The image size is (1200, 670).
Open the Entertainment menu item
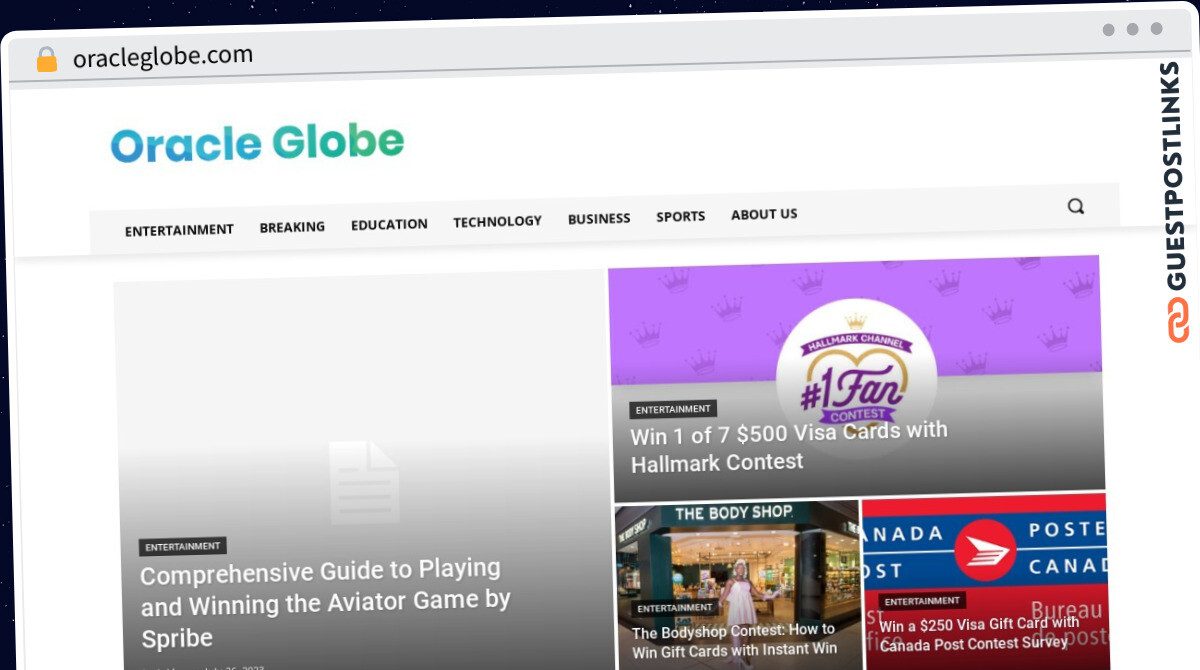179,230
